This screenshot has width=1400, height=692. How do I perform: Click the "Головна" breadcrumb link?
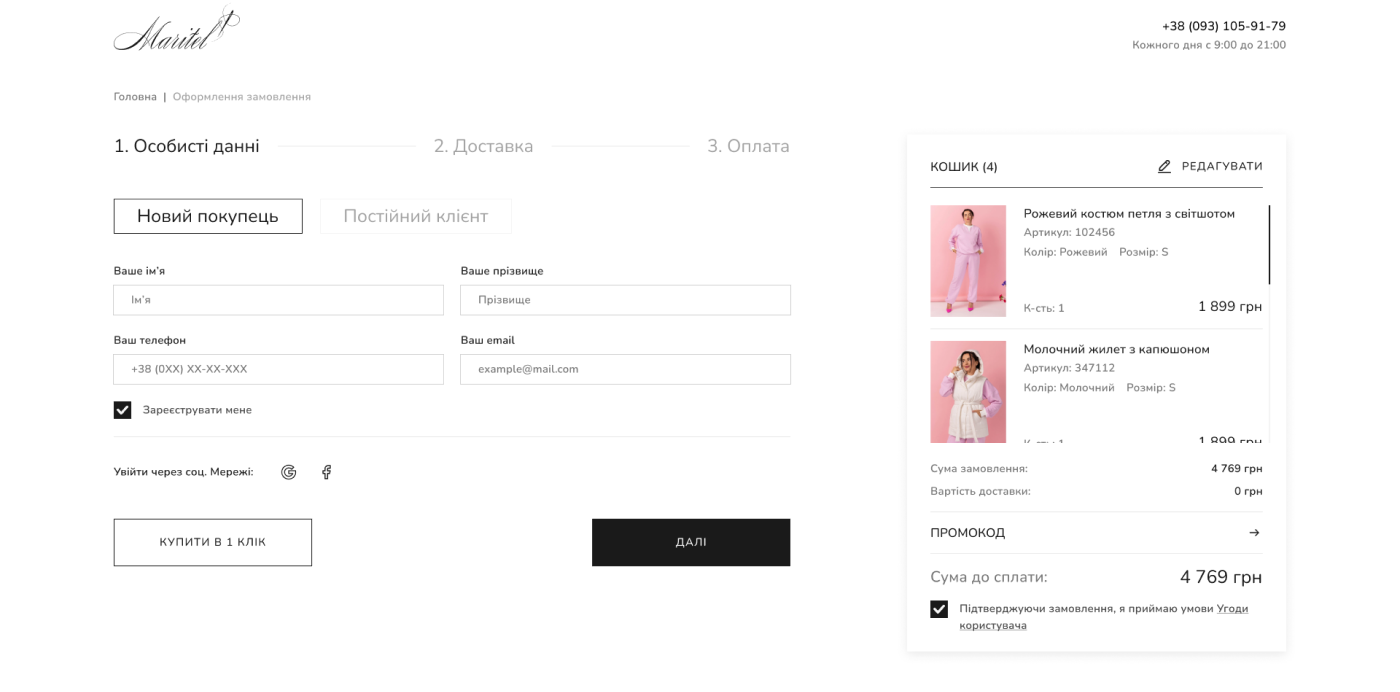135,97
